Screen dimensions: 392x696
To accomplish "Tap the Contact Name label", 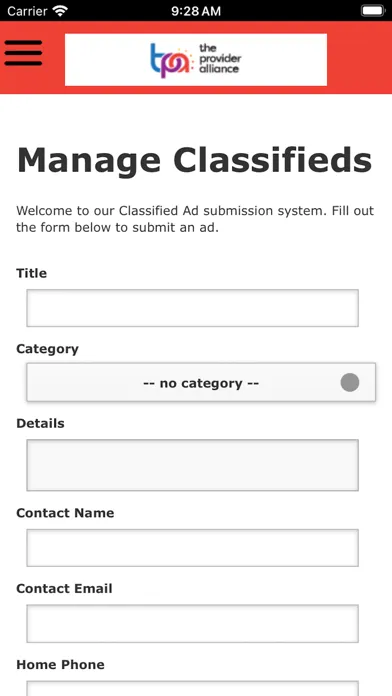I will click(65, 513).
